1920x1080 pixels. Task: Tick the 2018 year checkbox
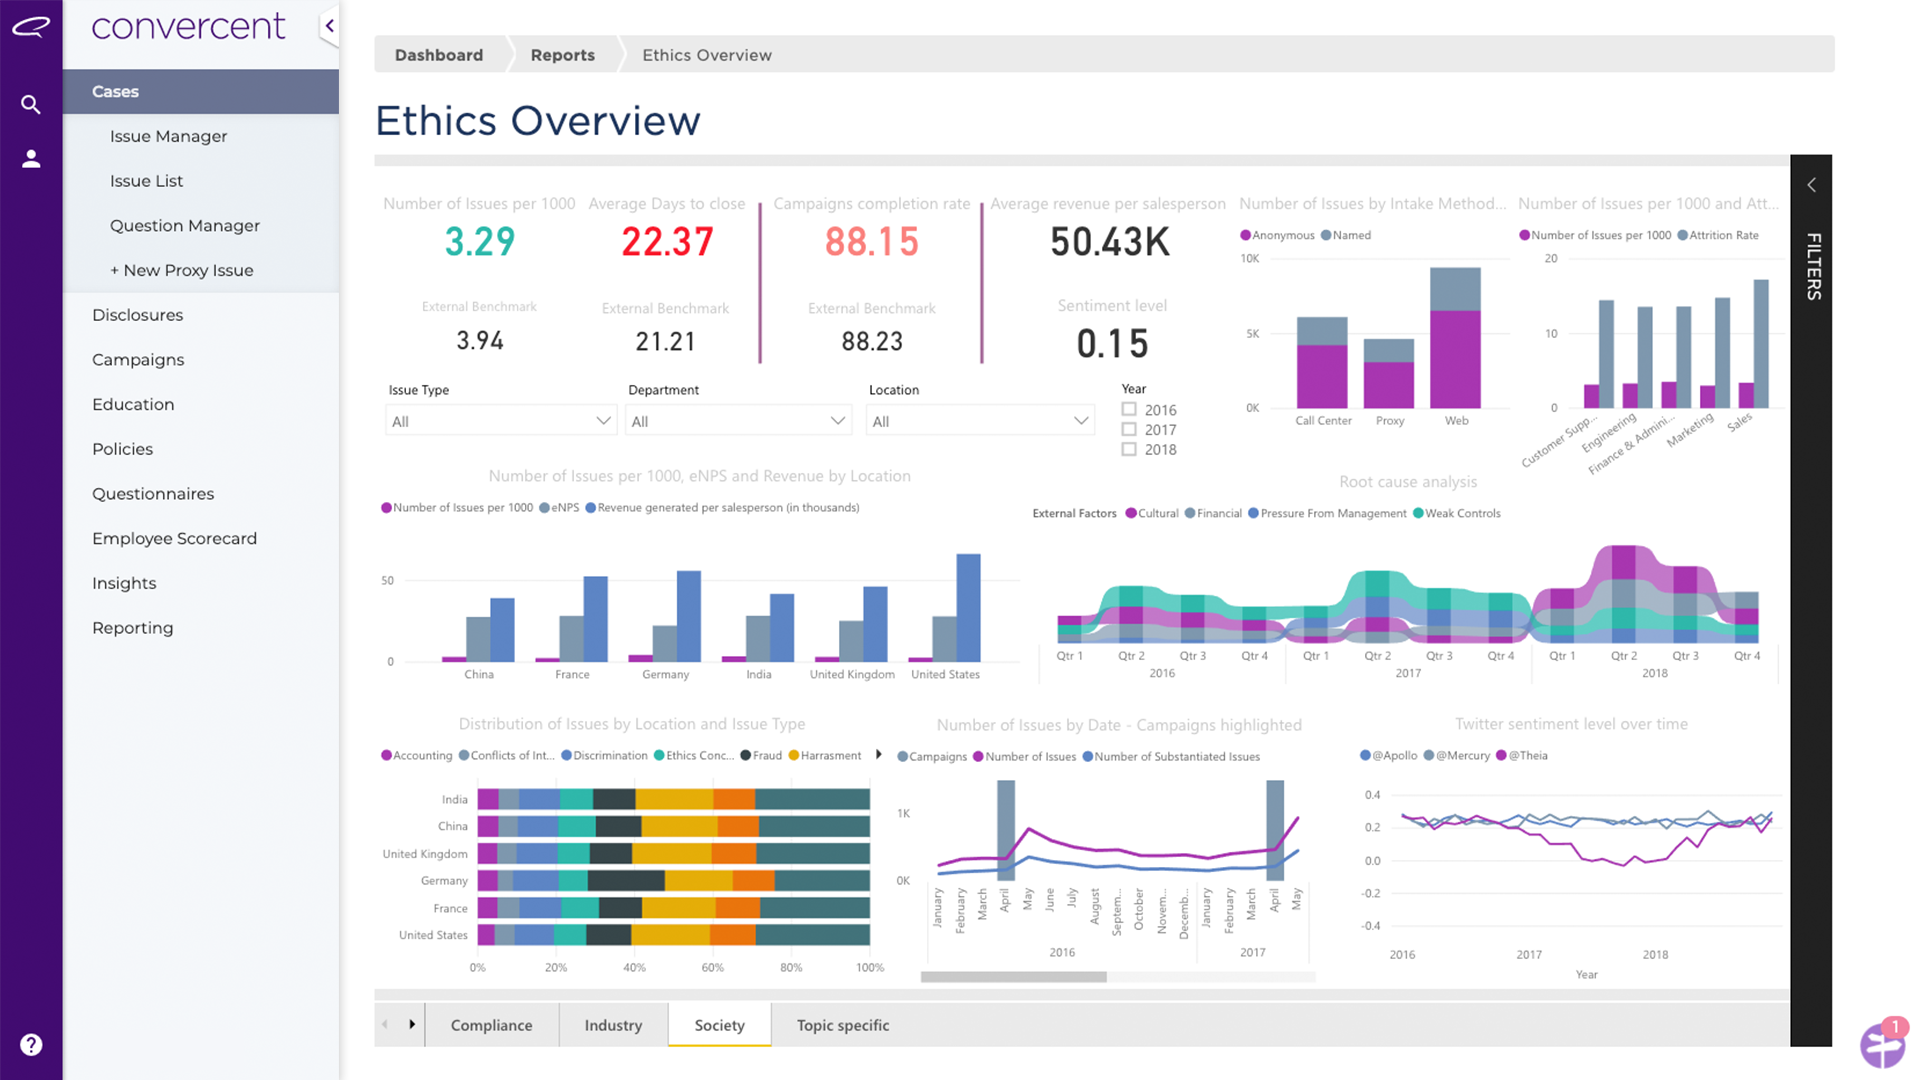tap(1129, 449)
